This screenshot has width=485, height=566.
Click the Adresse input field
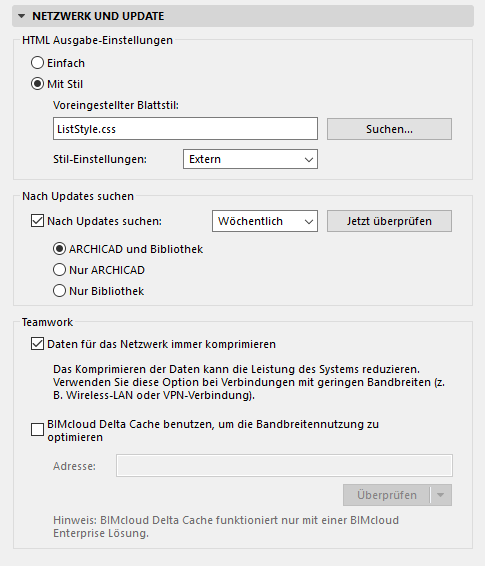[x=284, y=466]
